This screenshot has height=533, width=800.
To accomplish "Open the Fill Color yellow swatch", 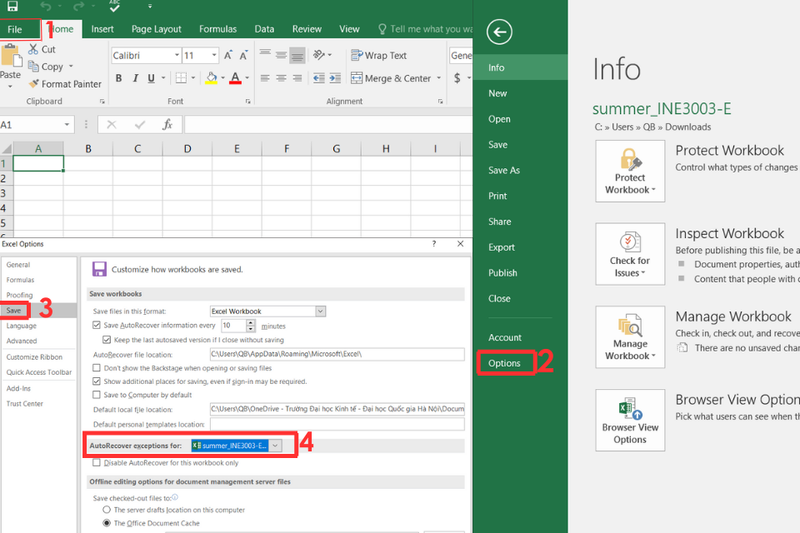I will 211,78.
